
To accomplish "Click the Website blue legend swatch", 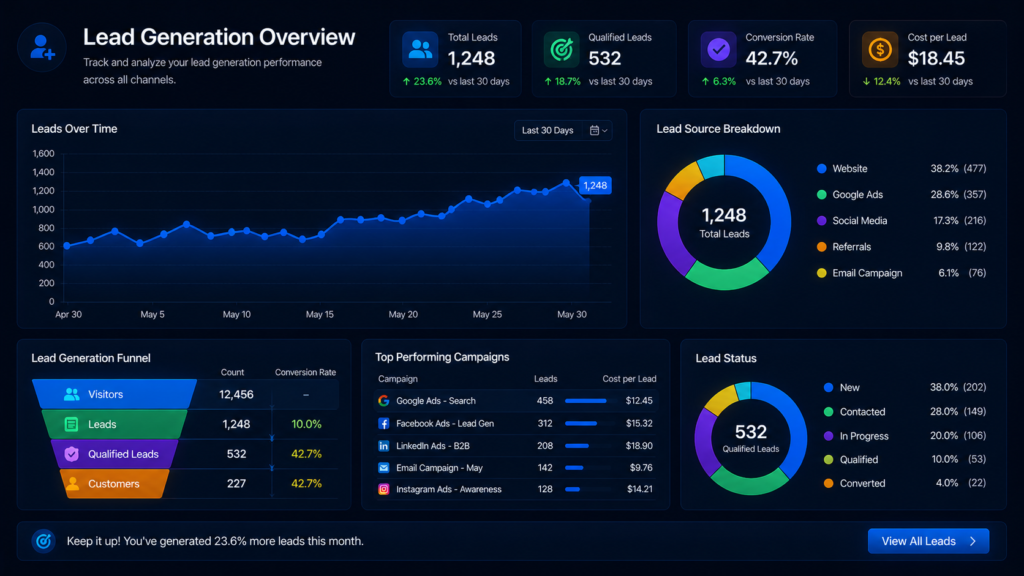I will (822, 168).
